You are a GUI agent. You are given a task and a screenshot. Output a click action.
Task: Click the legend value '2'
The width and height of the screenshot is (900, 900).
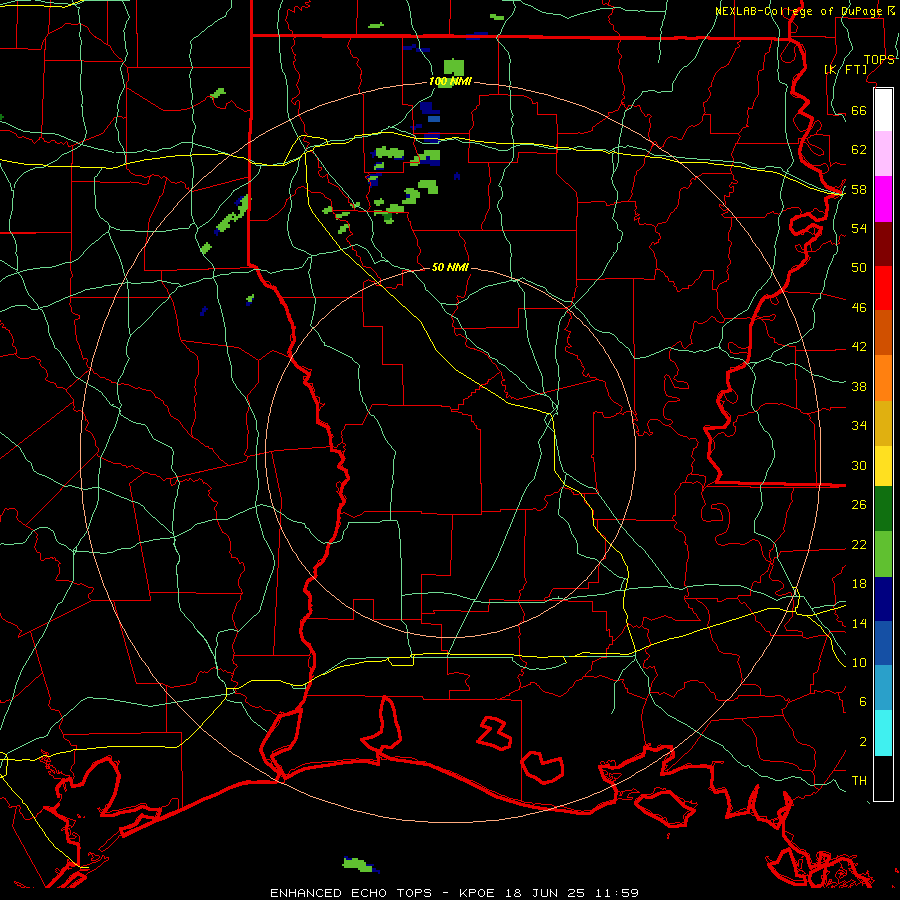click(x=863, y=742)
